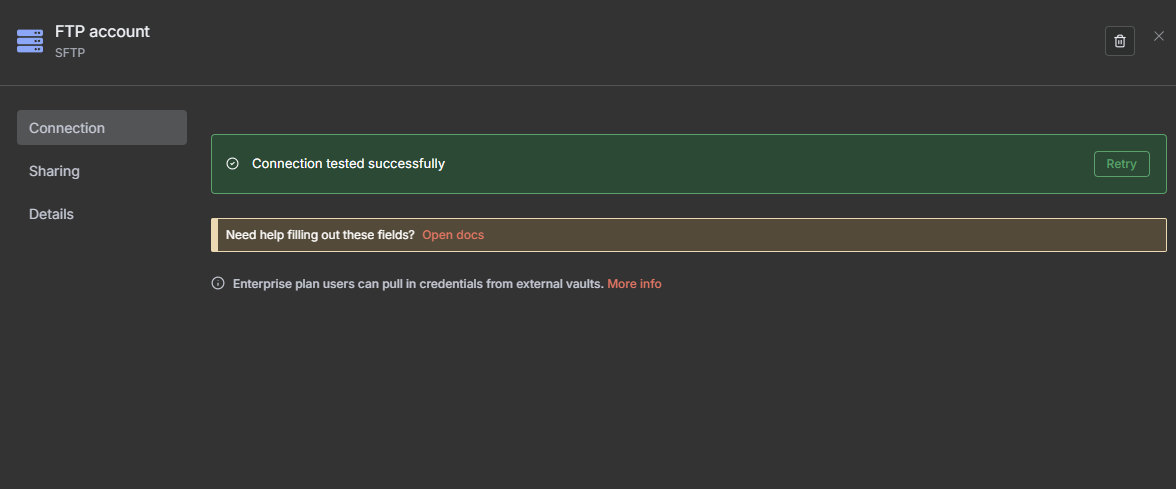This screenshot has width=1176, height=489.
Task: Click the FTP server stack icon
Action: coord(30,41)
